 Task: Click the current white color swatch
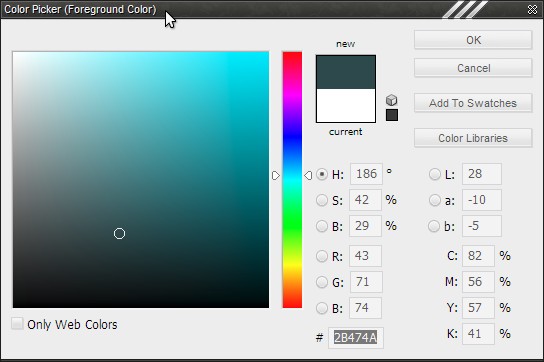click(x=346, y=106)
